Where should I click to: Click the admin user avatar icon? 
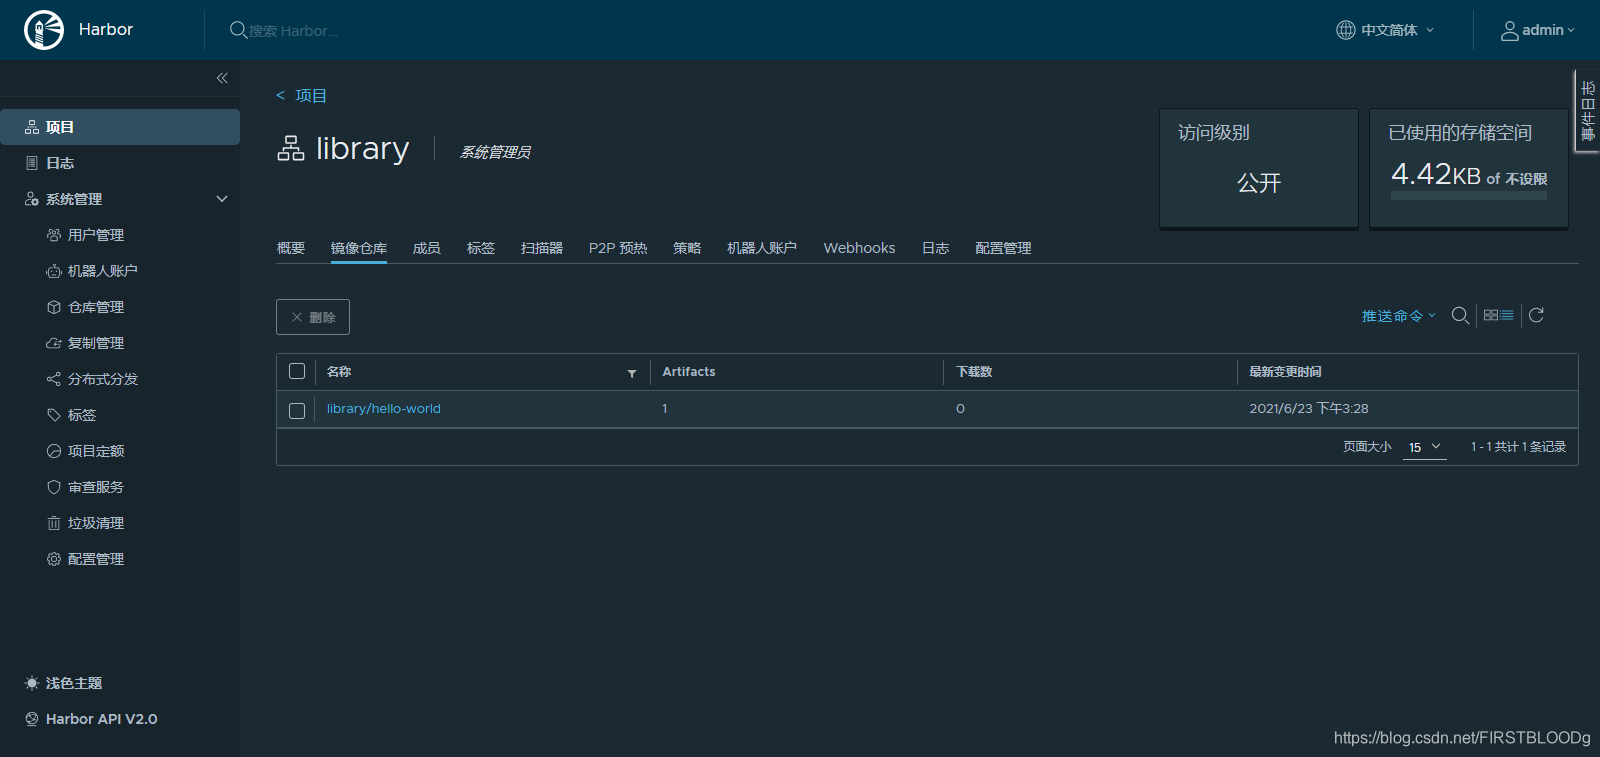1510,31
